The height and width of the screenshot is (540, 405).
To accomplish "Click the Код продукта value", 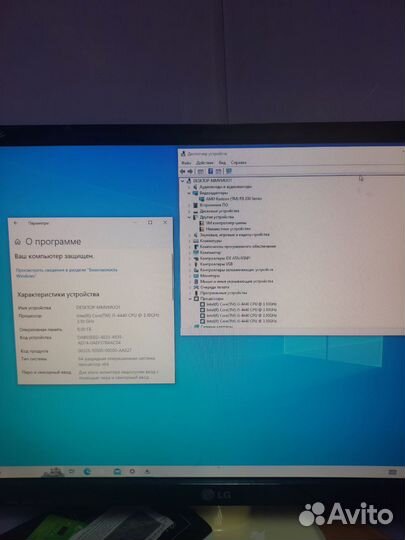I will coord(105,351).
